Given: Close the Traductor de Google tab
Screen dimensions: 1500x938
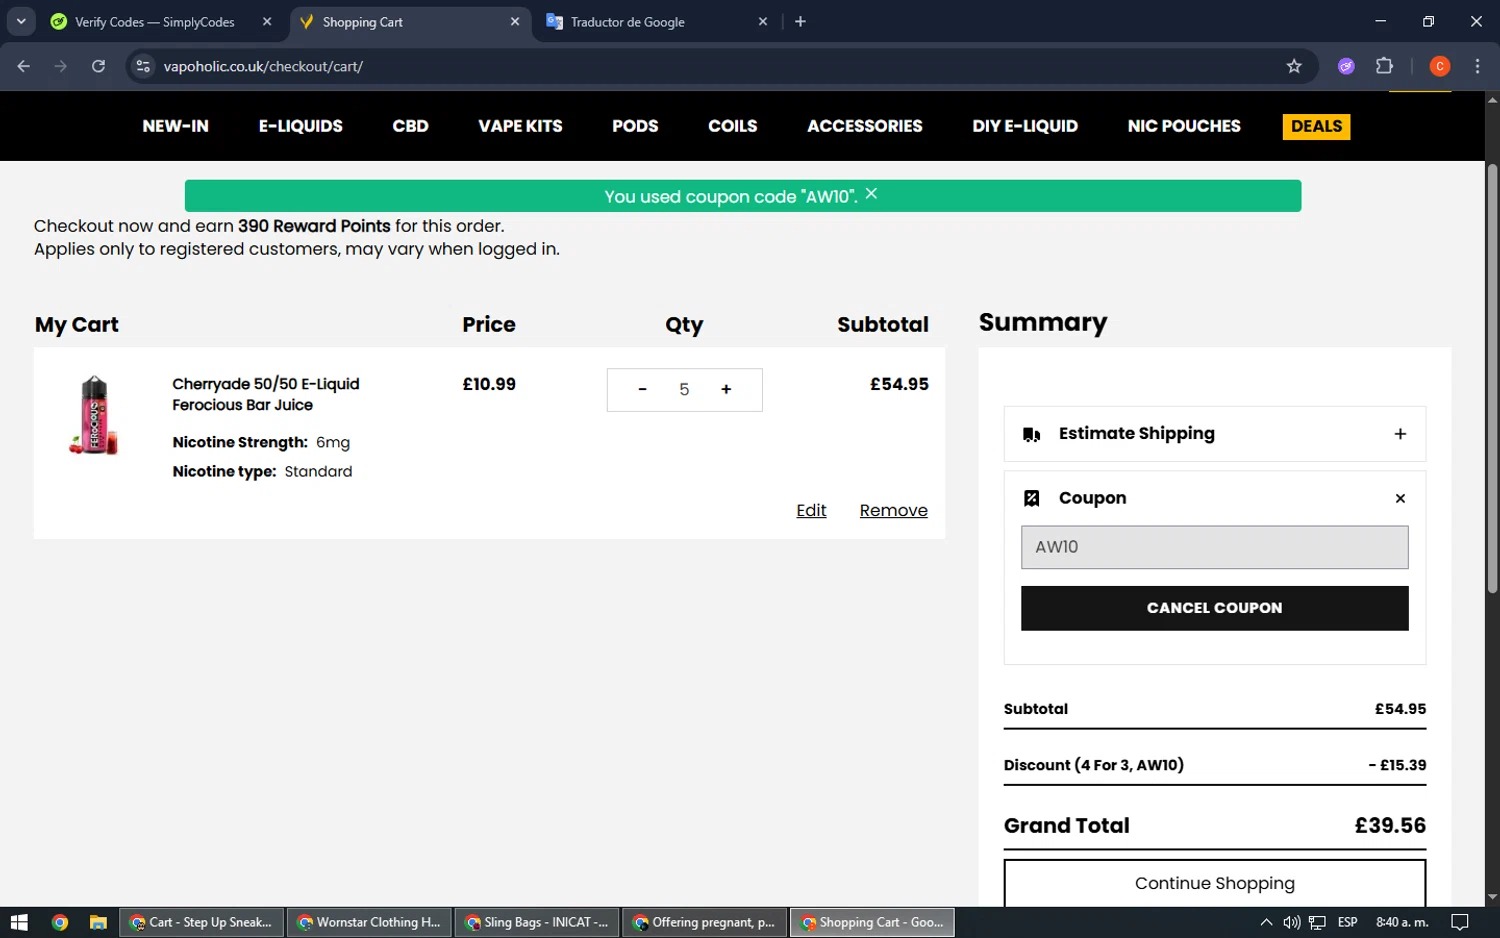Looking at the screenshot, I should (x=763, y=21).
